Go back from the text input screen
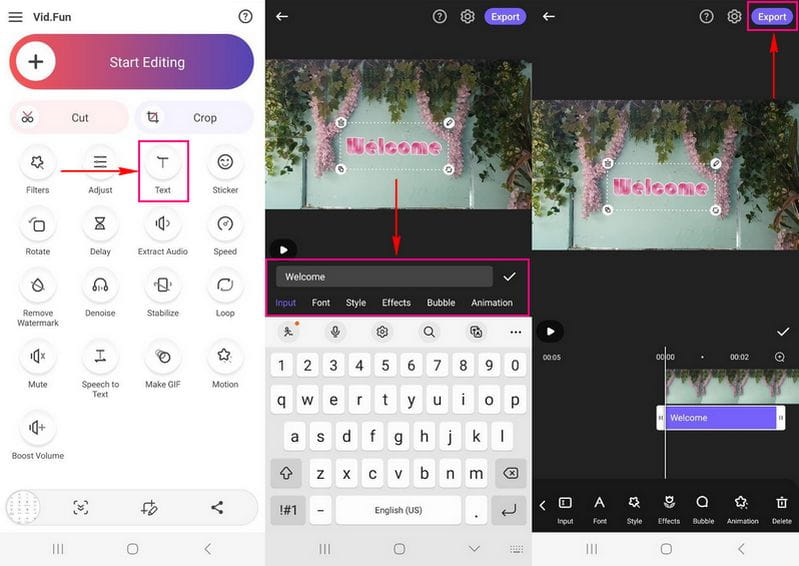The width and height of the screenshot is (799, 566). (282, 17)
